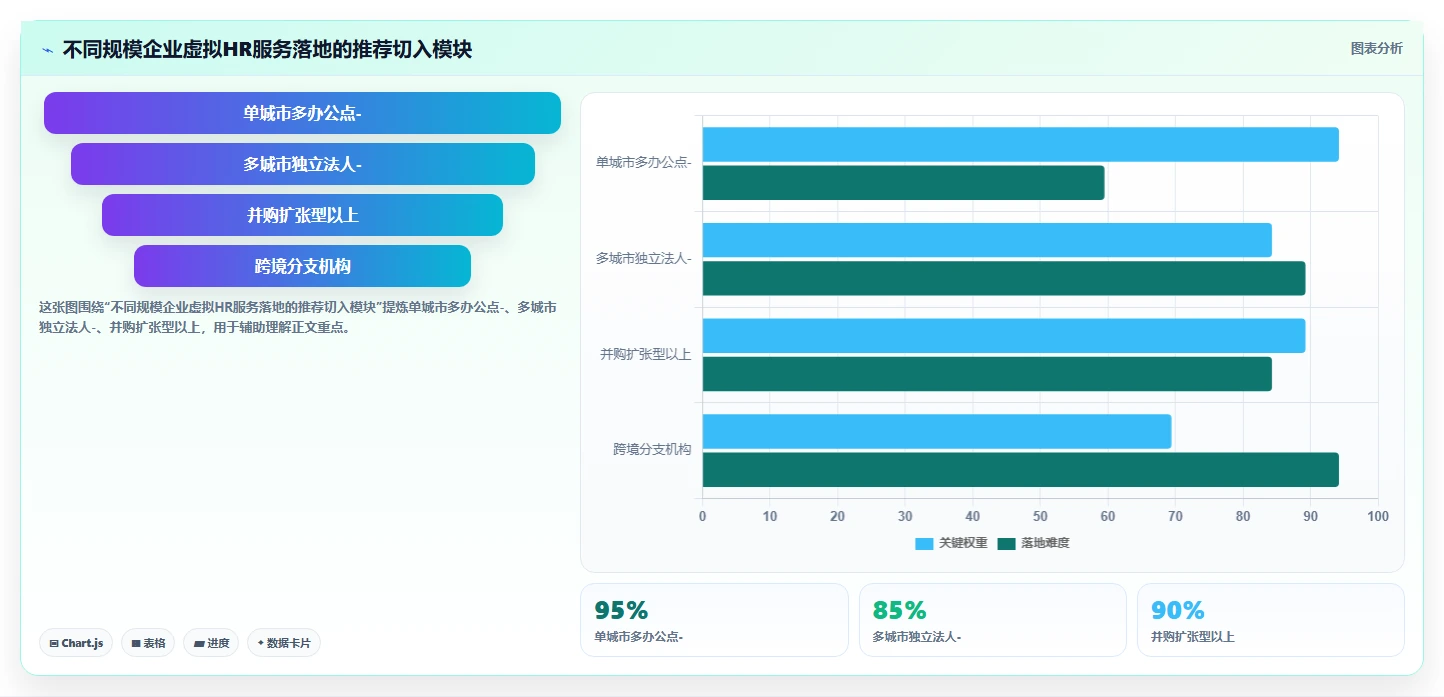
Task: Click the 关键权重 bar for 单城市多办公点-
Action: point(1020,145)
